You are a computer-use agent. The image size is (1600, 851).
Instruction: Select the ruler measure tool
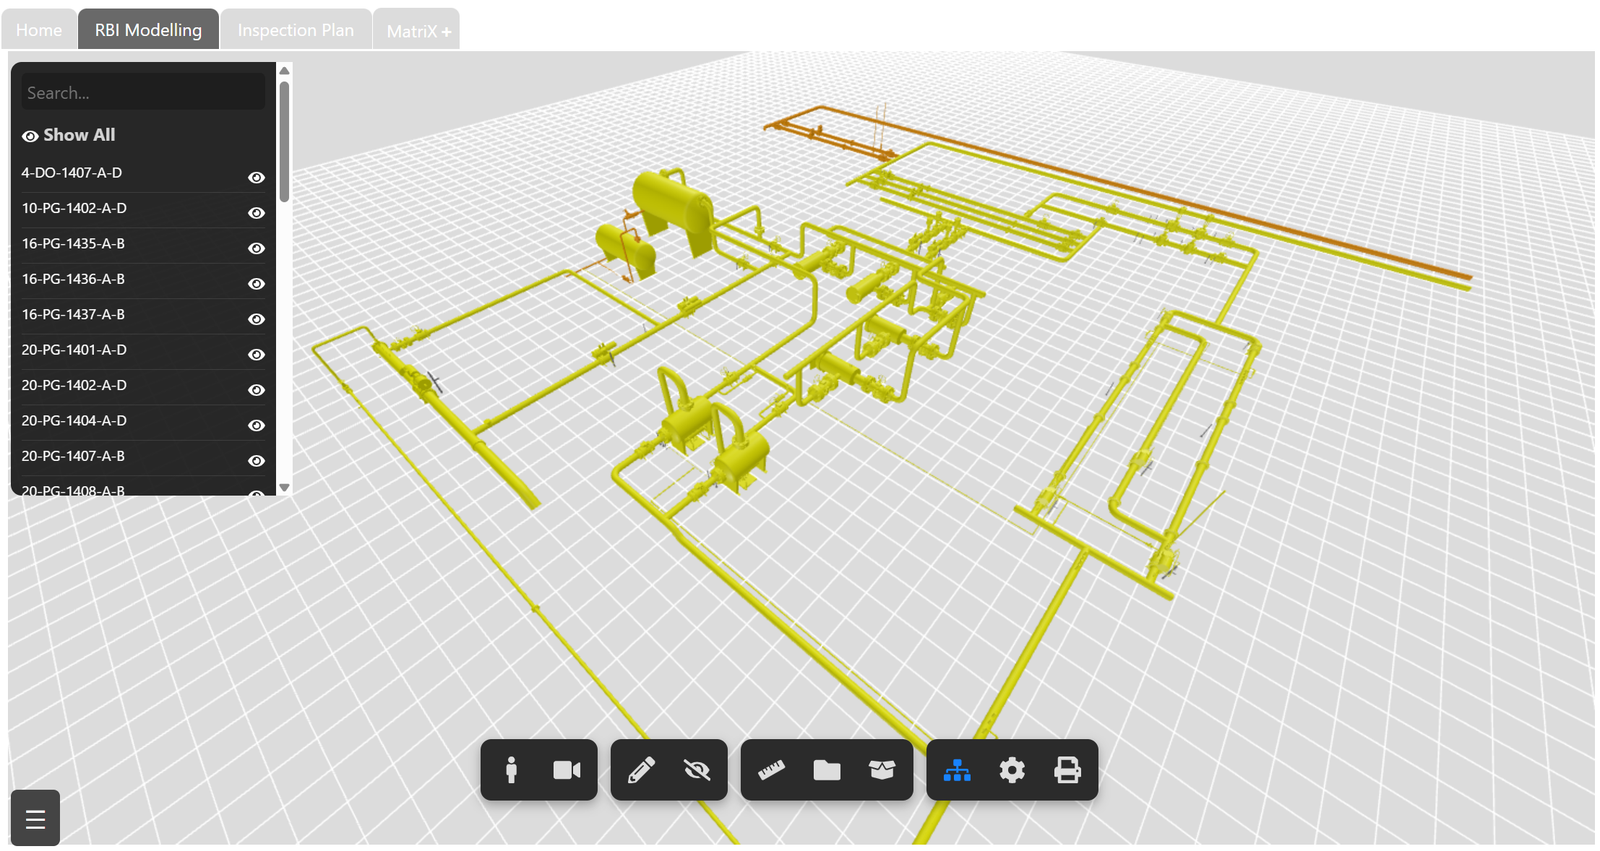771,770
